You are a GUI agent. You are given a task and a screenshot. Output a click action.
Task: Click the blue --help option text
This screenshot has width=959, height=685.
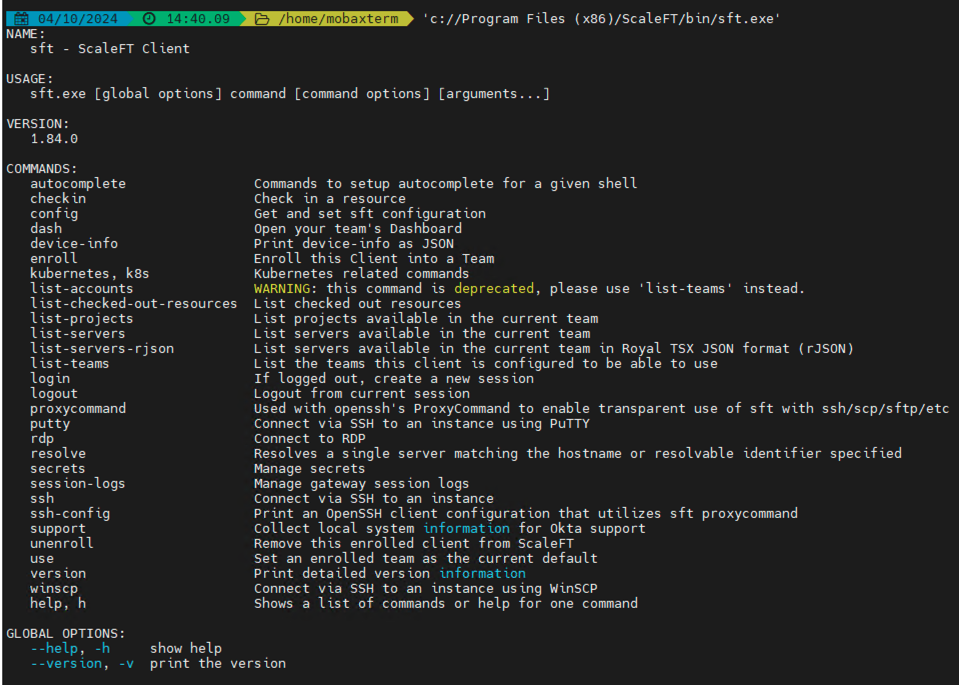tap(66, 648)
